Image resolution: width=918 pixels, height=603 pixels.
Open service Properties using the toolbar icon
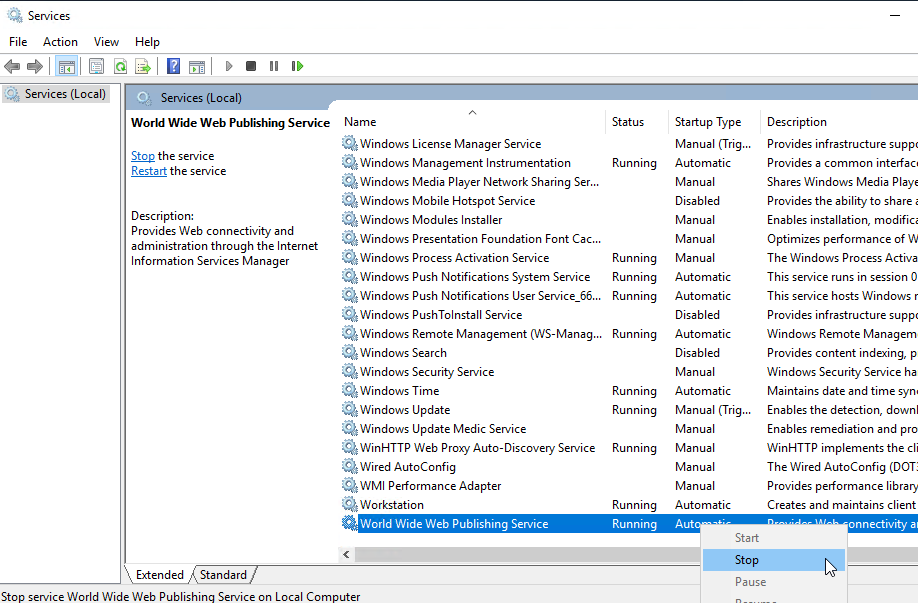(x=96, y=66)
